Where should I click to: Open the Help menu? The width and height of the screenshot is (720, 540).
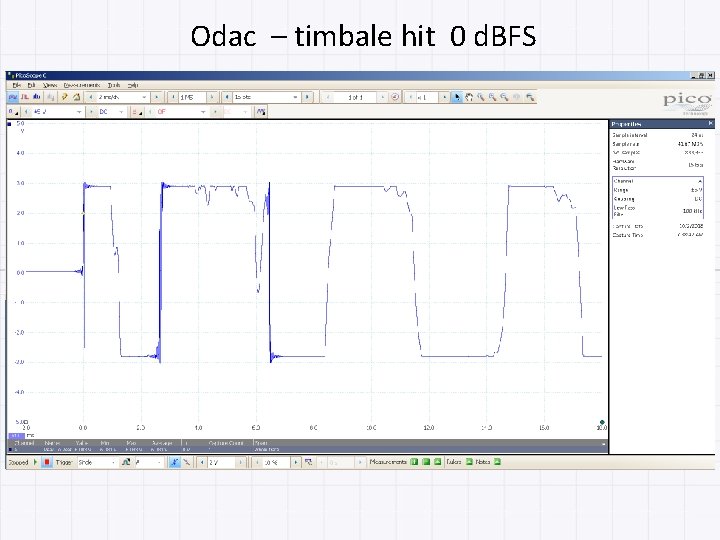click(133, 85)
